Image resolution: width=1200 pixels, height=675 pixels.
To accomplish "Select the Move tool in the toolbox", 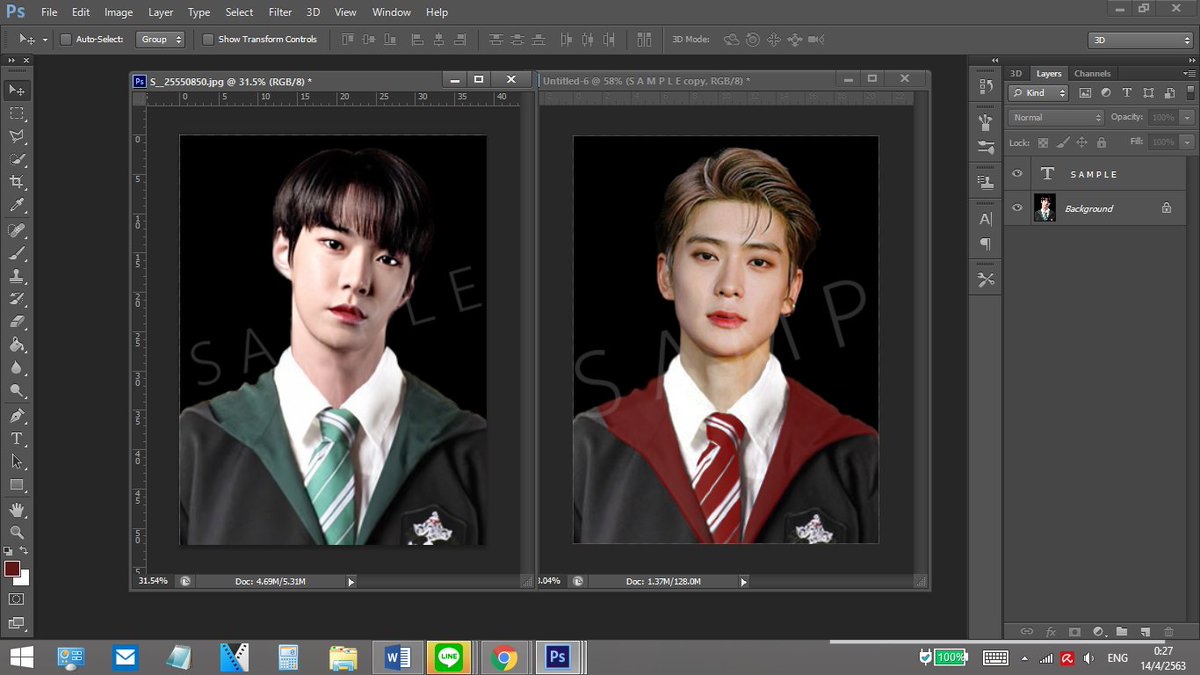I will (17, 90).
